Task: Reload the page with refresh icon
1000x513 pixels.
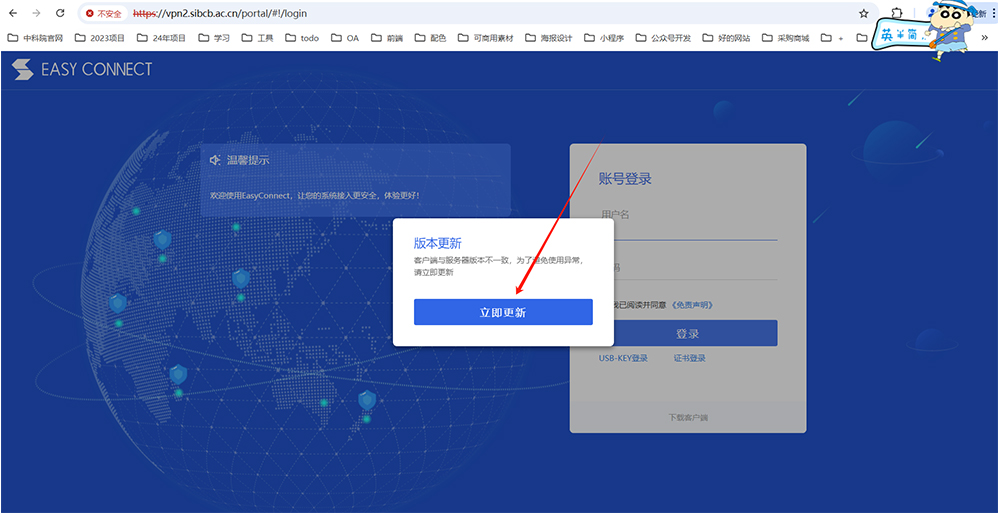Action: coord(60,14)
